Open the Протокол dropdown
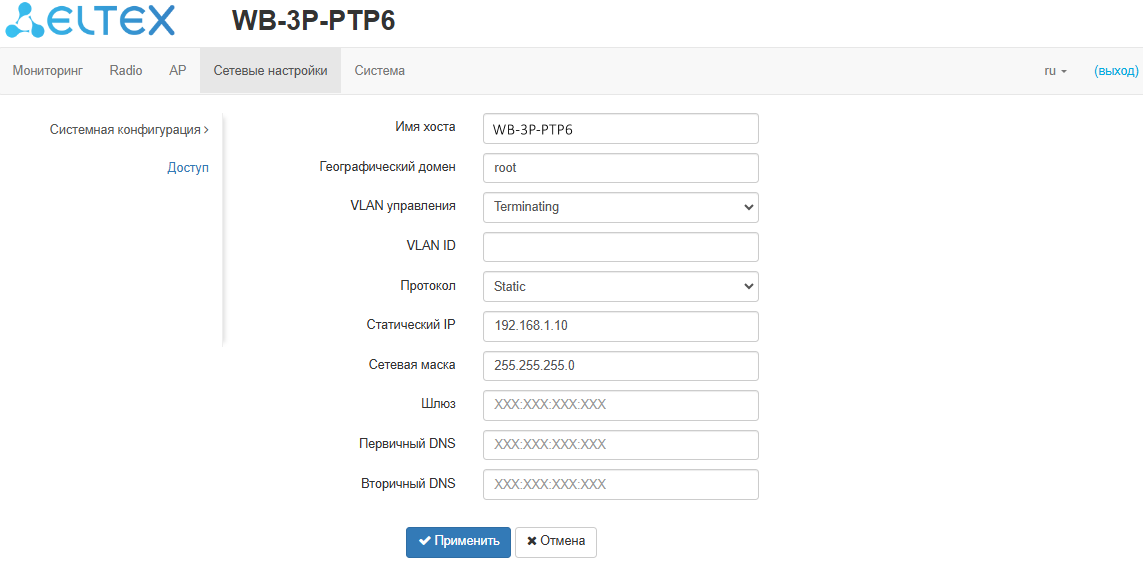The width and height of the screenshot is (1143, 562). [x=620, y=286]
